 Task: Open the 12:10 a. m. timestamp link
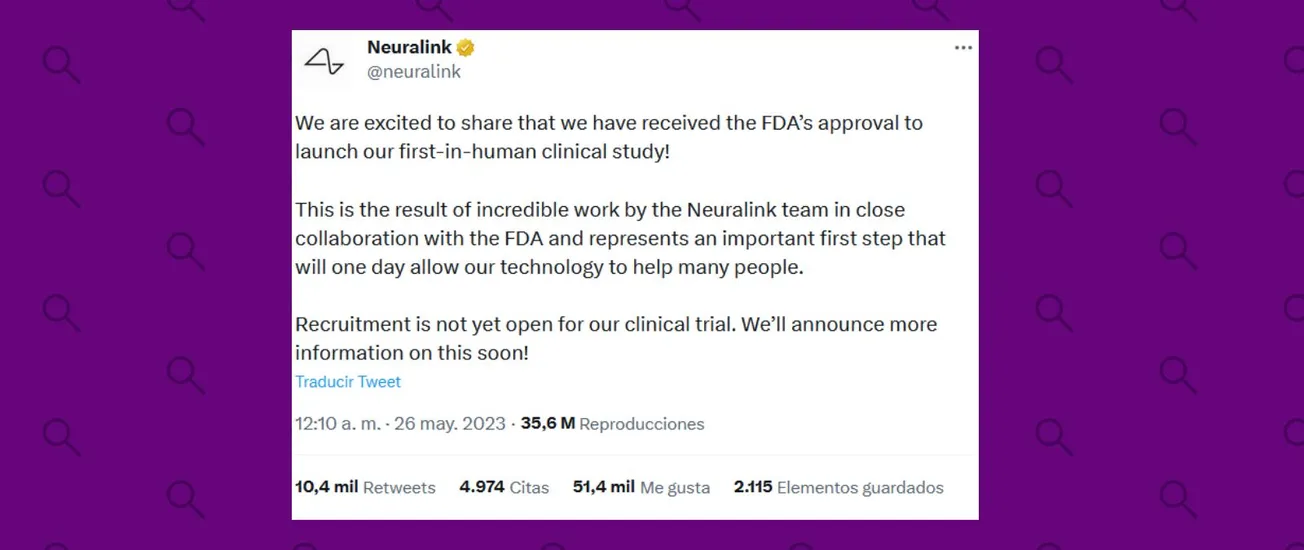[x=338, y=423]
